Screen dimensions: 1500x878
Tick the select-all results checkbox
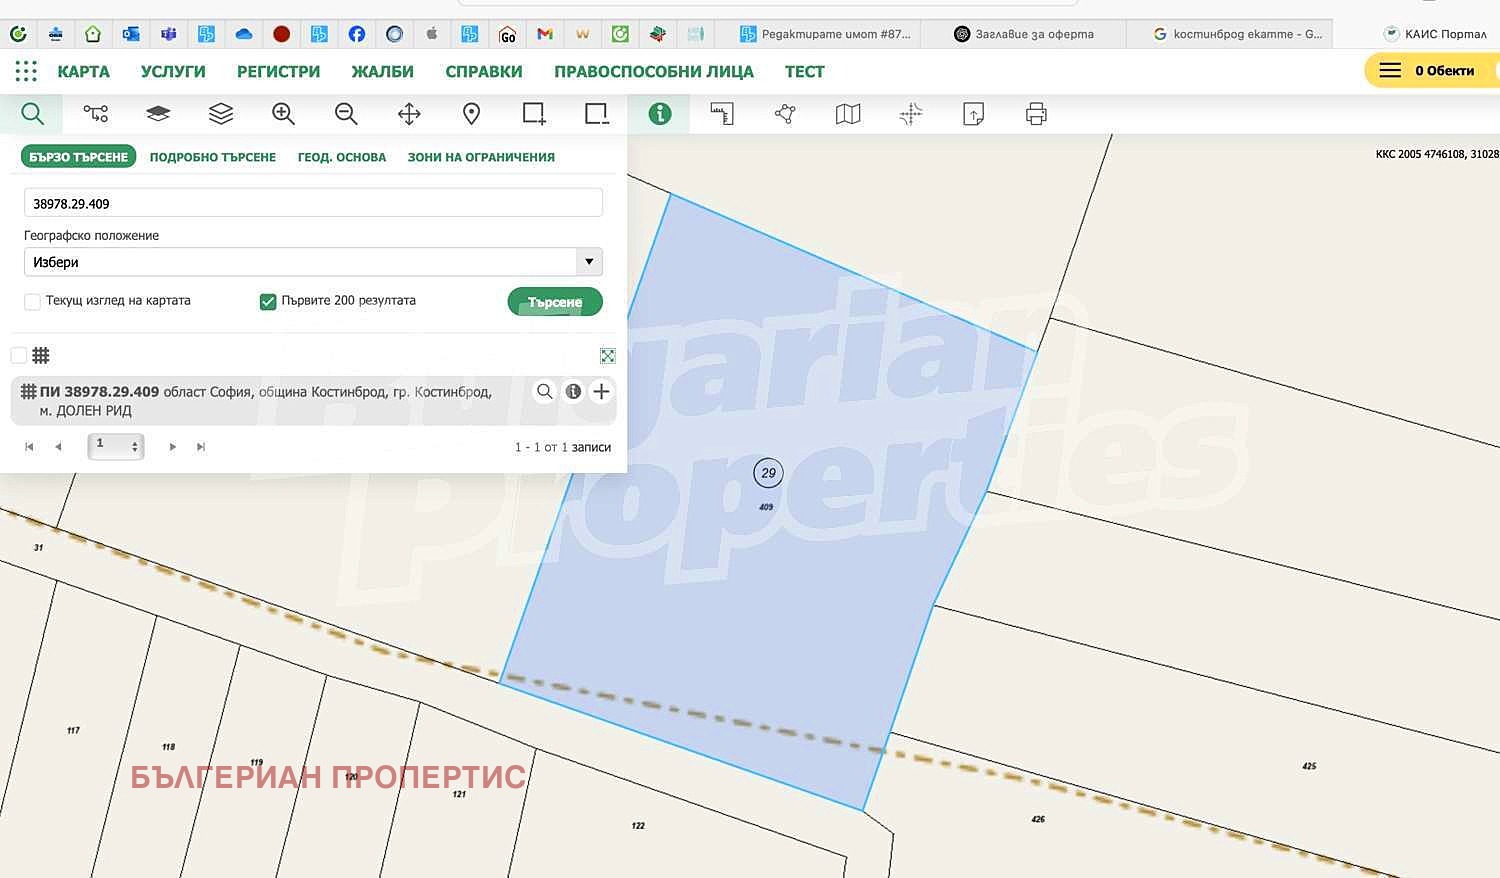(19, 356)
